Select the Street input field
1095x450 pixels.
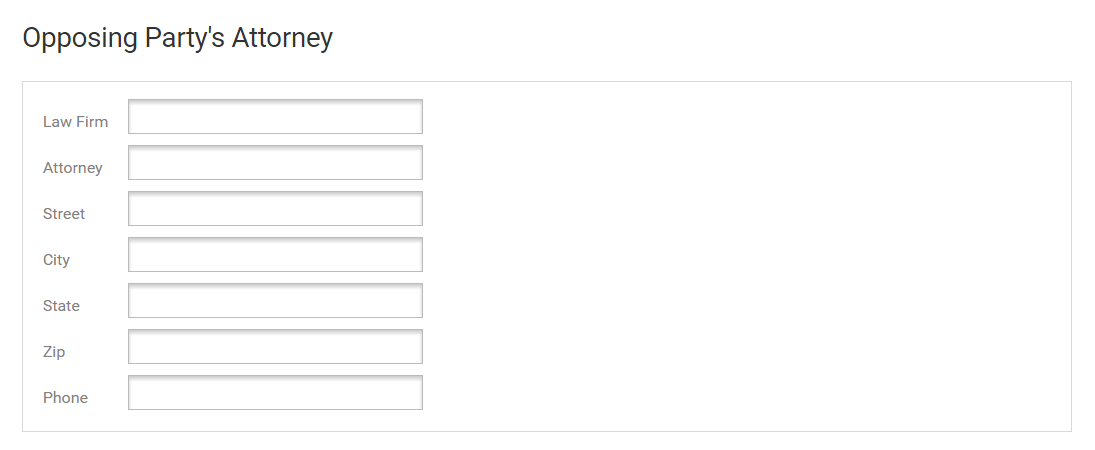275,209
